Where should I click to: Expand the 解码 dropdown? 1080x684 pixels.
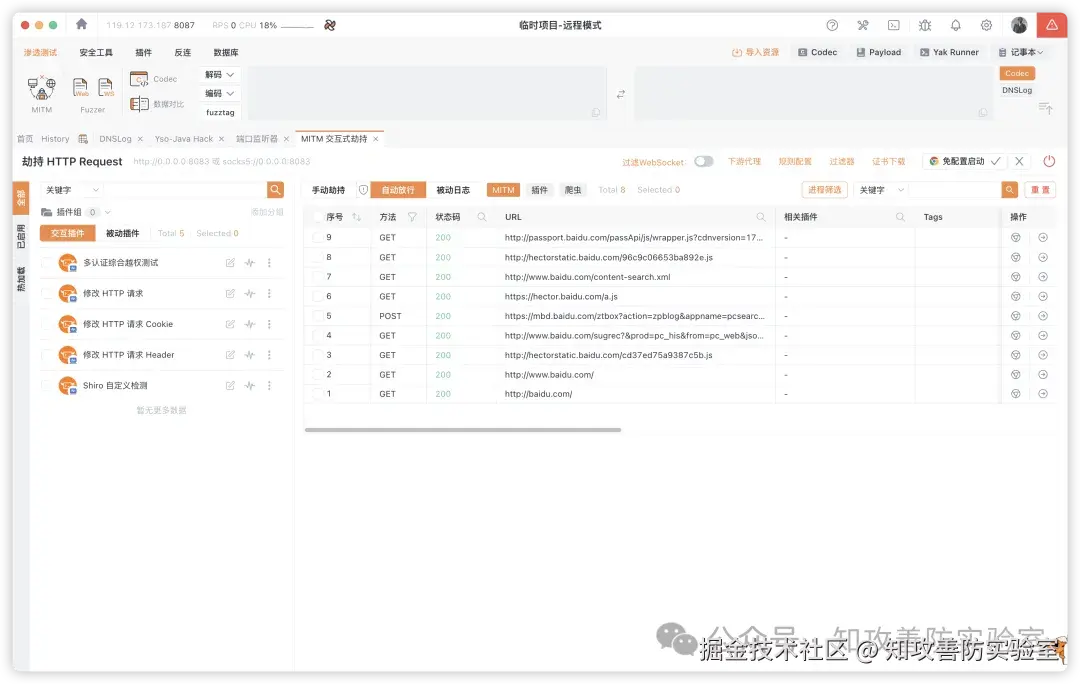click(218, 73)
